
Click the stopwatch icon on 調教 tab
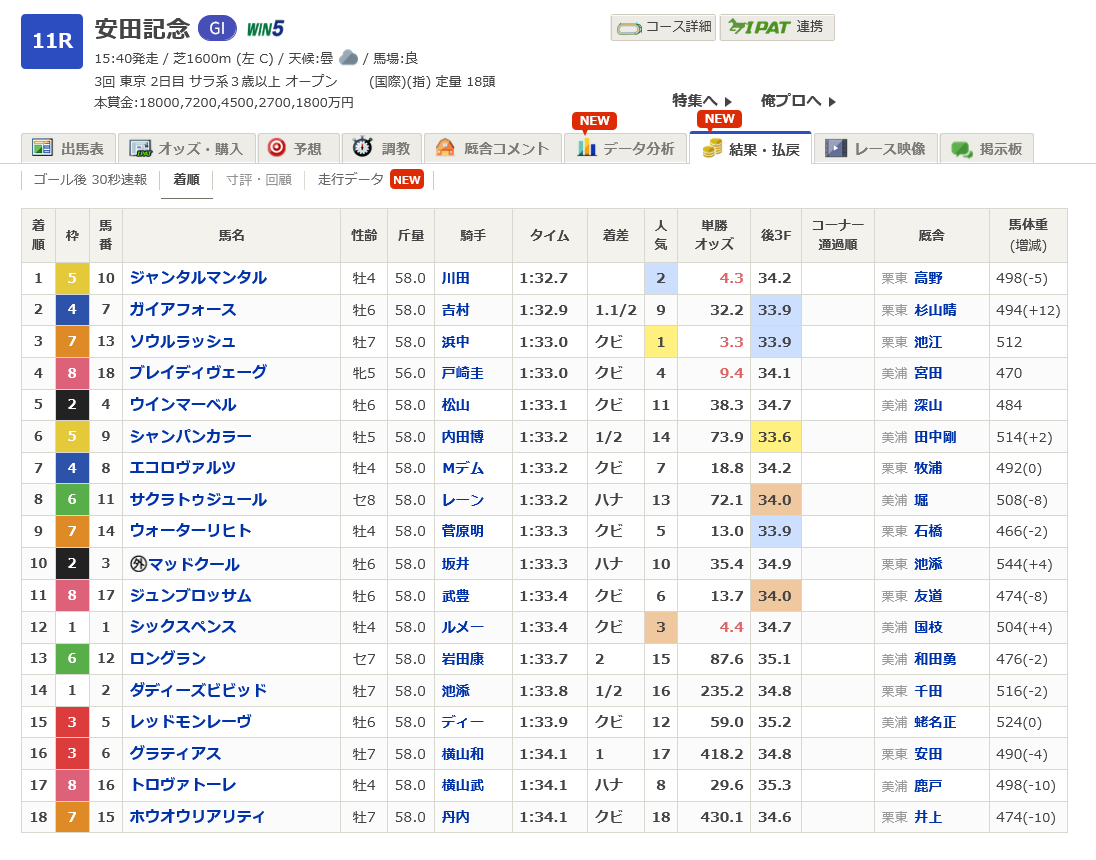[x=362, y=147]
